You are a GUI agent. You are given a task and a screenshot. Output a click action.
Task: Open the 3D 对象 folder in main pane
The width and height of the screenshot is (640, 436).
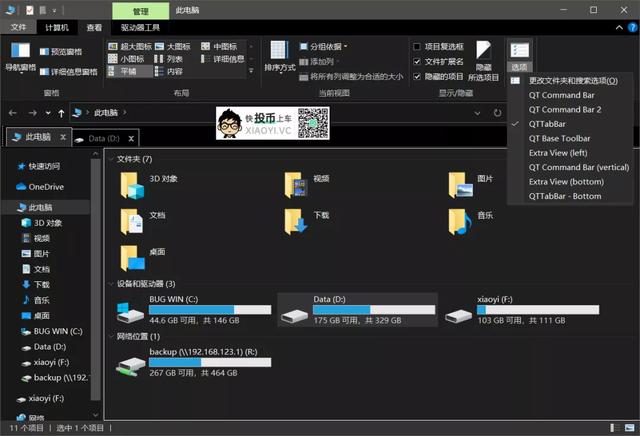(x=149, y=185)
